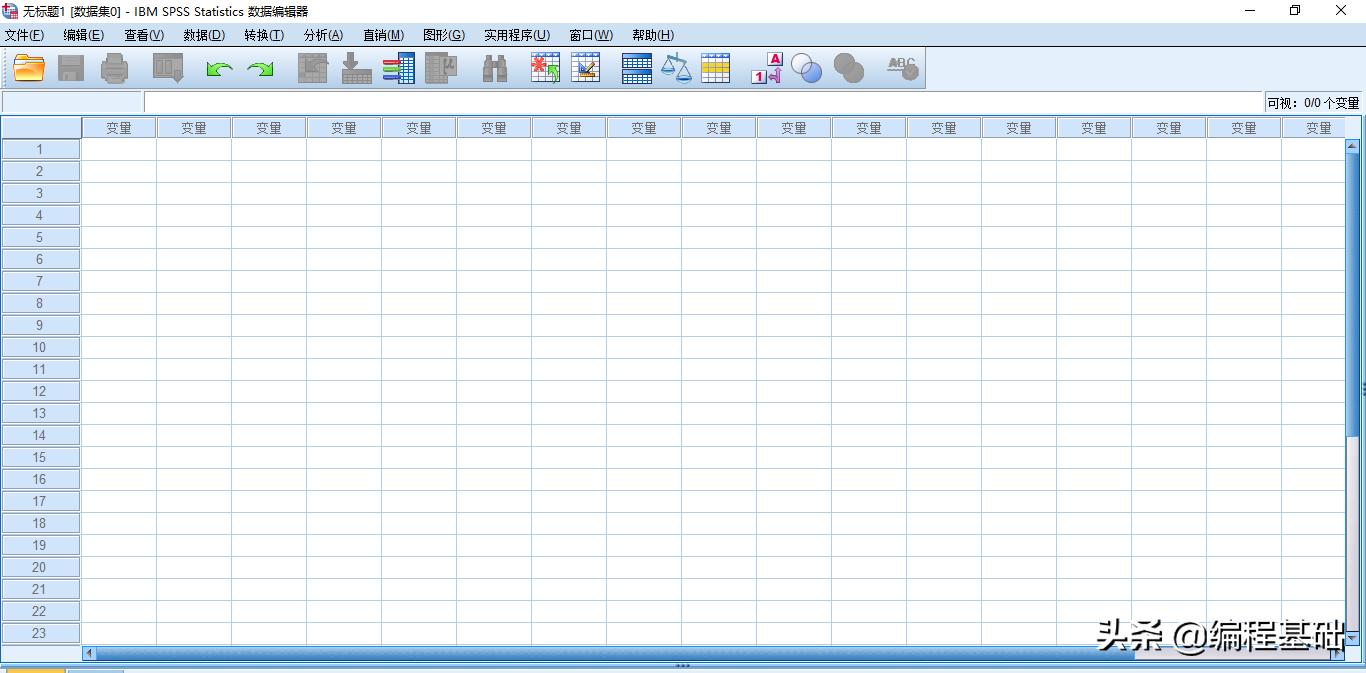The height and width of the screenshot is (673, 1366).
Task: Open Weight Cases with the scales icon
Action: 677,67
